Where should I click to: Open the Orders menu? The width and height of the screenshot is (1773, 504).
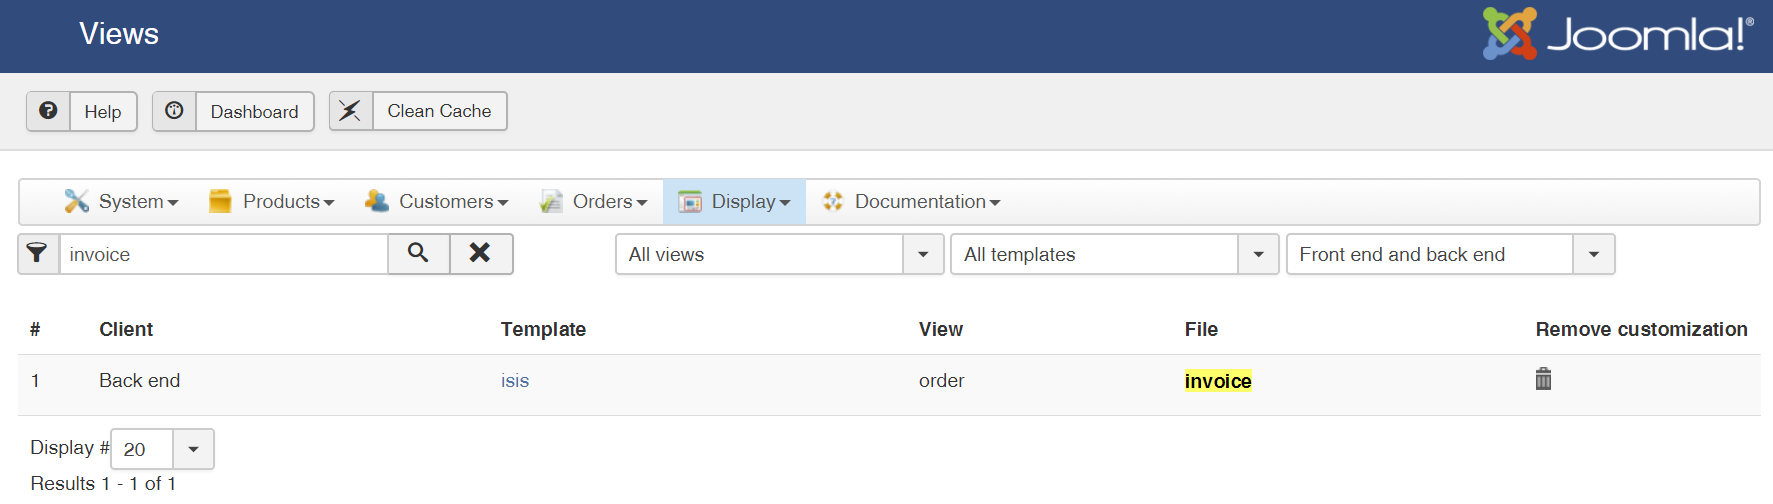[593, 202]
